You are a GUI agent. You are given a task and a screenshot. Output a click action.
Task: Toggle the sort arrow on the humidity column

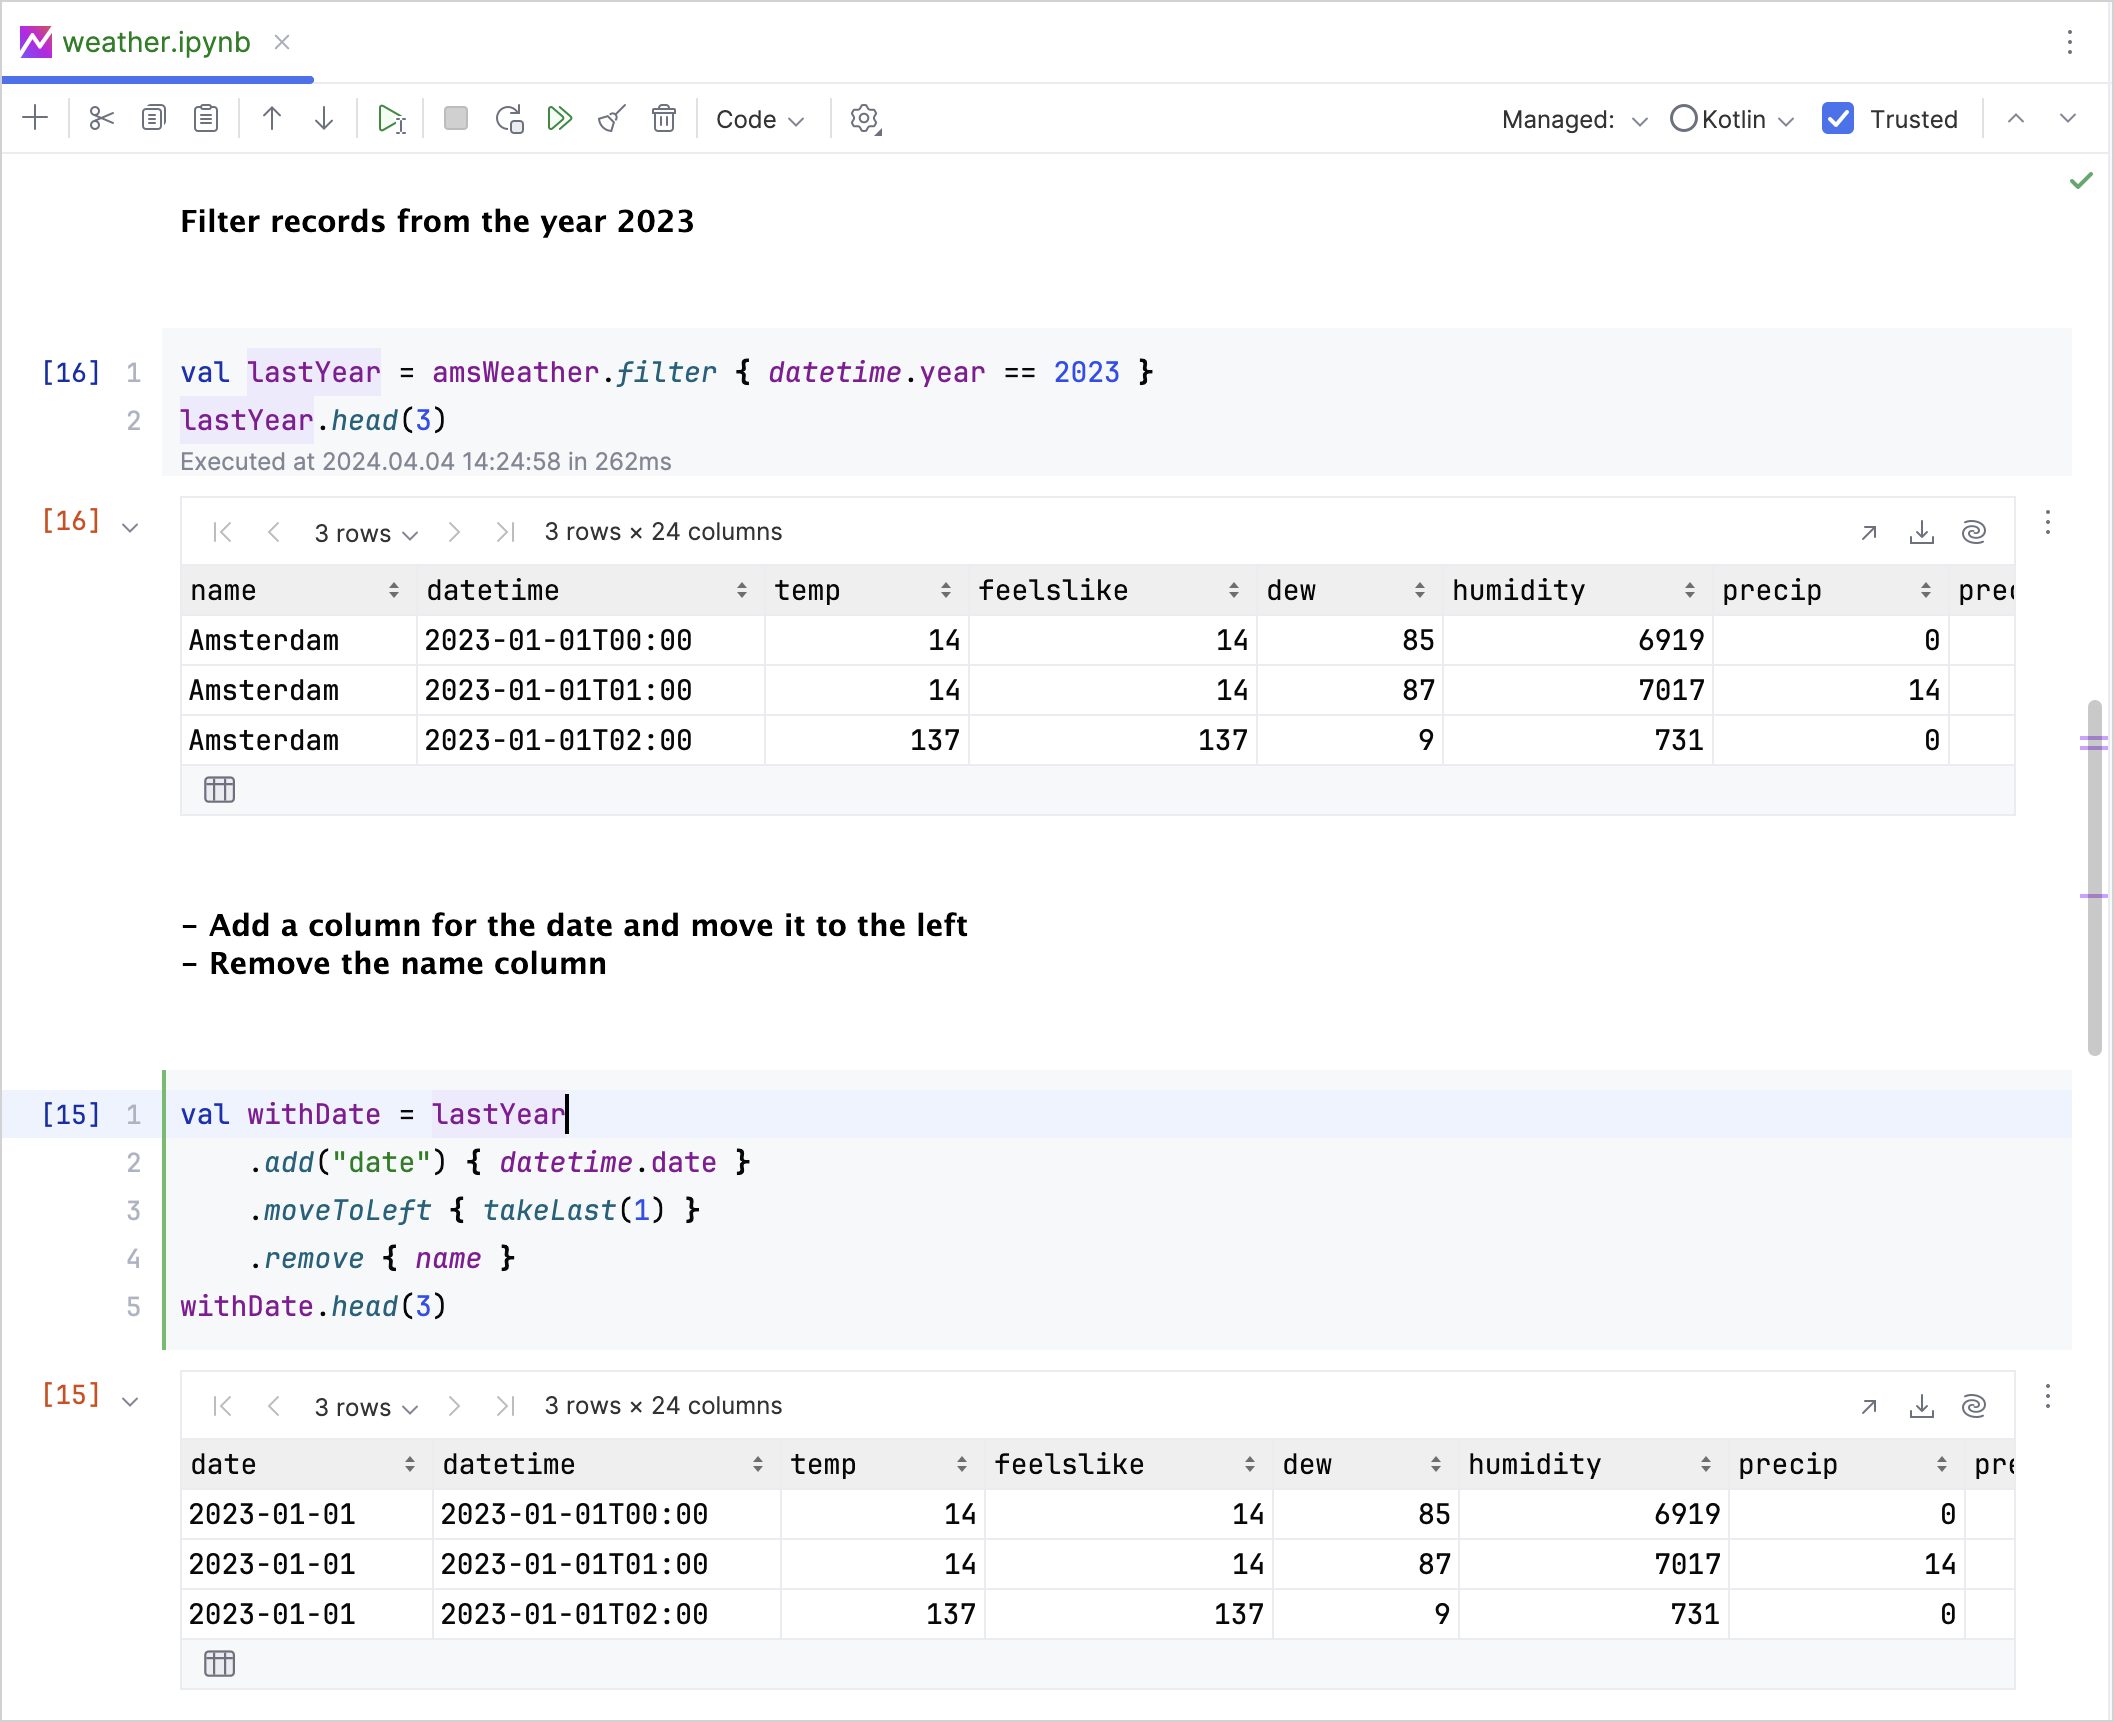[x=1690, y=590]
